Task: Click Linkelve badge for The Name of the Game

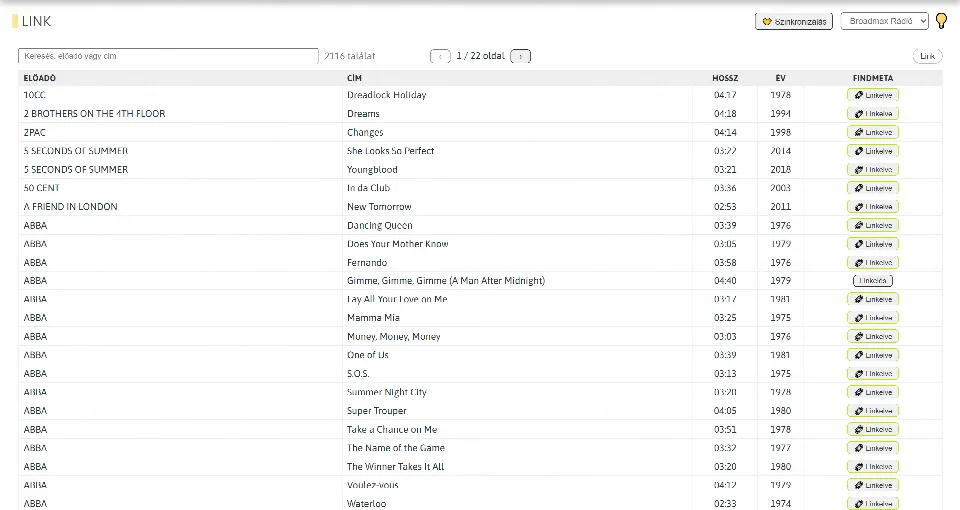Action: [x=873, y=448]
